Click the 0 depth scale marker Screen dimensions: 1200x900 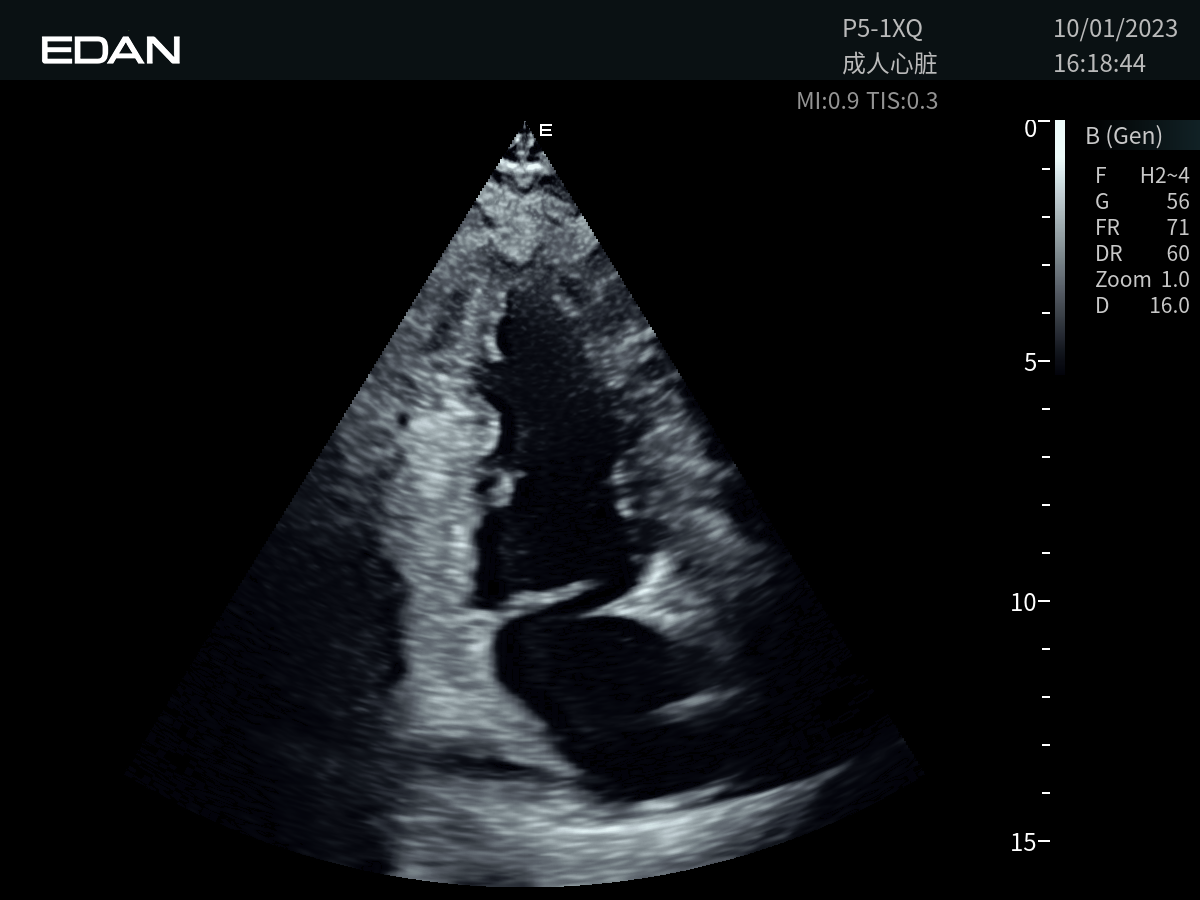pos(1030,128)
